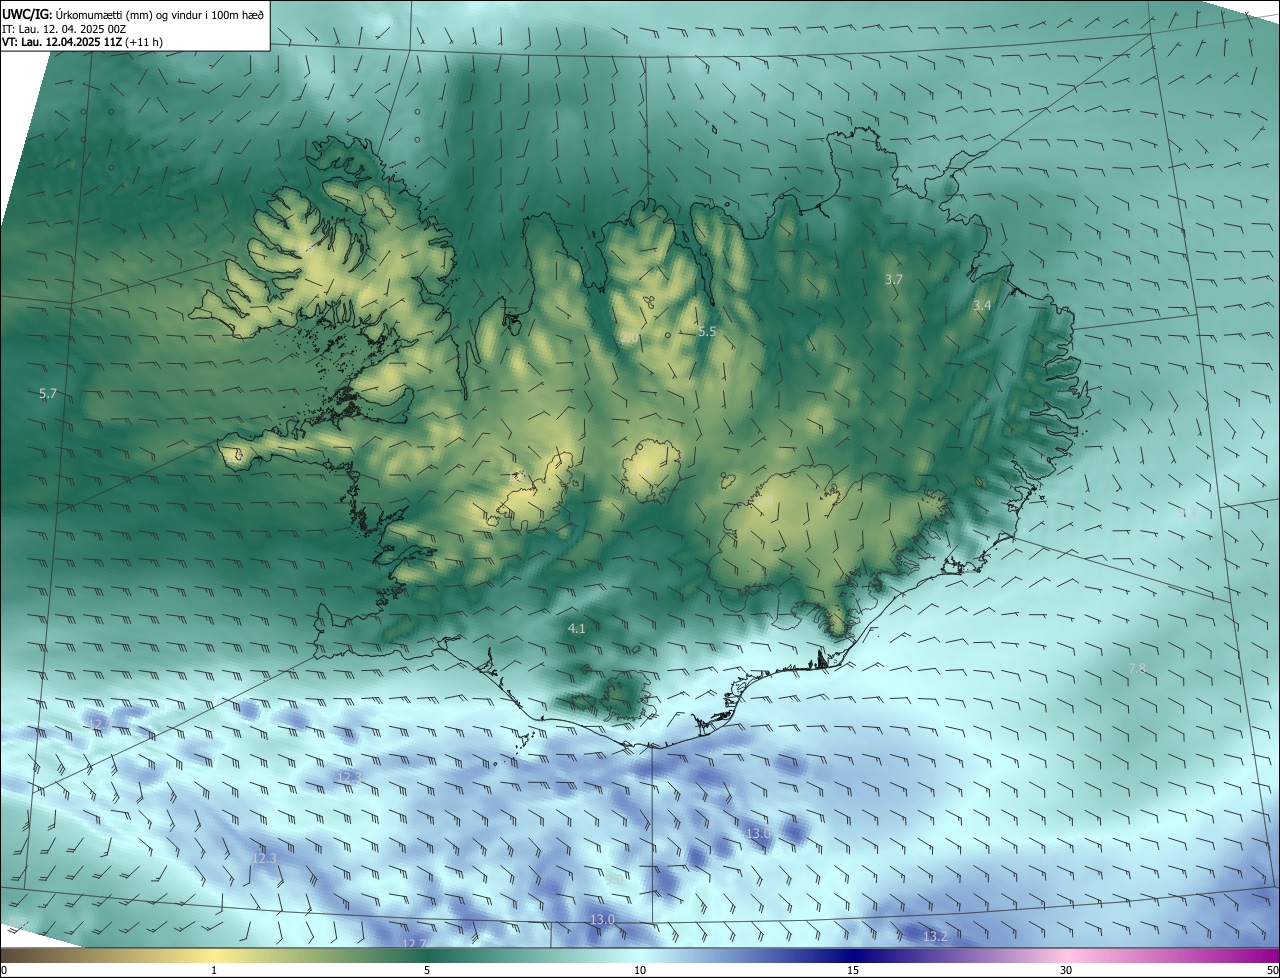Viewport: 1280px width, 978px height.
Task: Click the 4.1 value label on the map
Action: point(576,628)
